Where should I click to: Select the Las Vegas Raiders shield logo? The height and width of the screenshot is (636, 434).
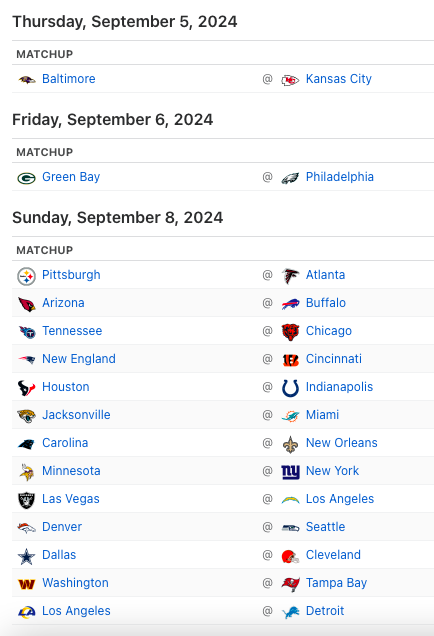coord(27,500)
